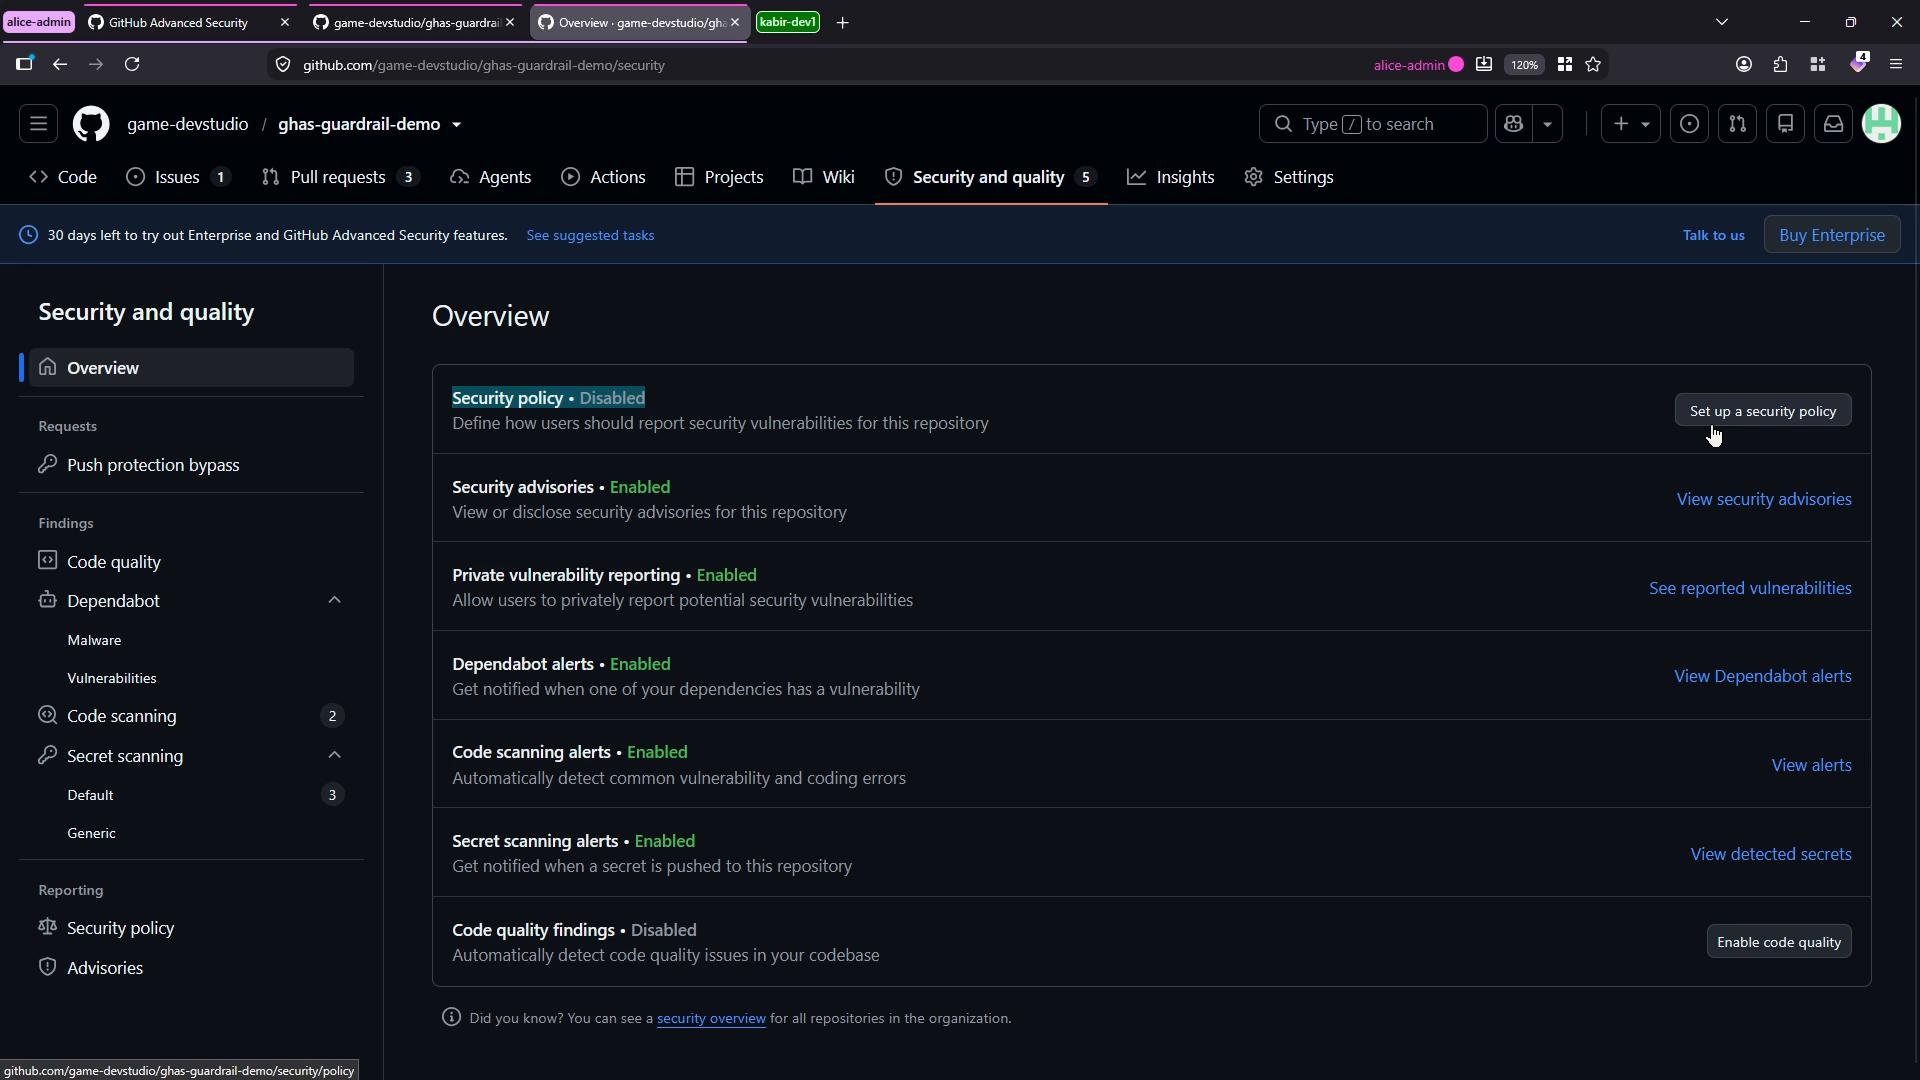Open the browser account icon

(1744, 64)
